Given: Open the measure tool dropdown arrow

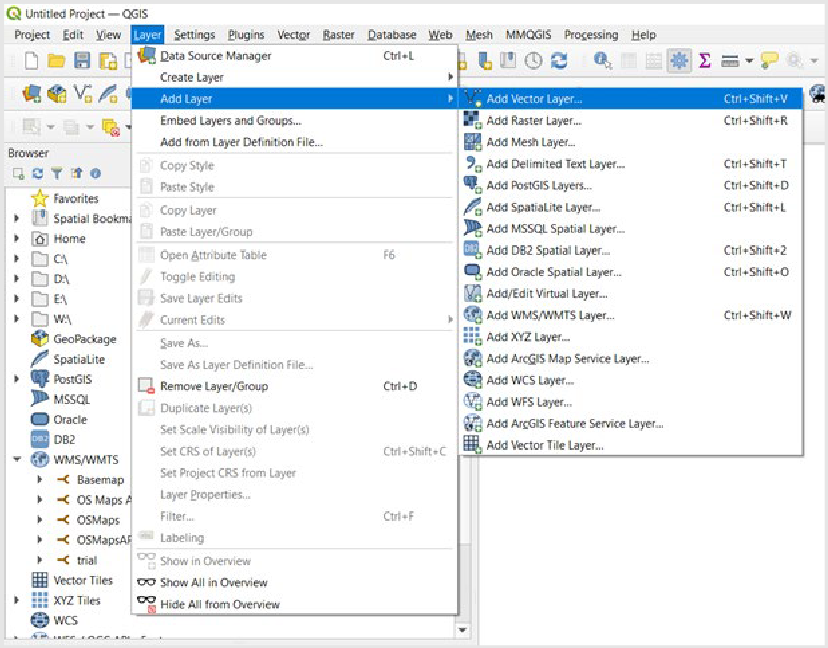Looking at the screenshot, I should (749, 61).
